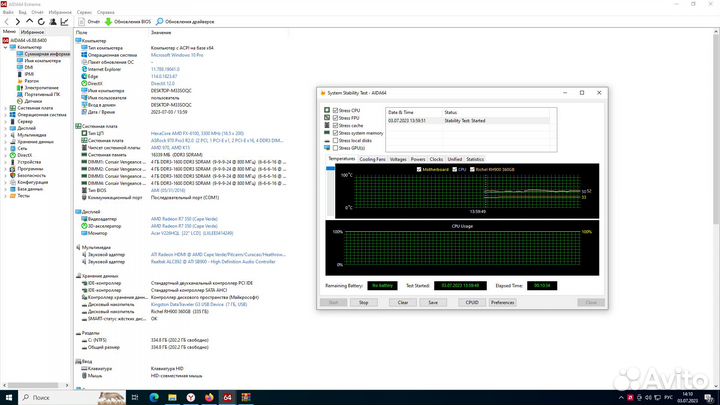Toggle Stress cache checkbox

pos(335,125)
